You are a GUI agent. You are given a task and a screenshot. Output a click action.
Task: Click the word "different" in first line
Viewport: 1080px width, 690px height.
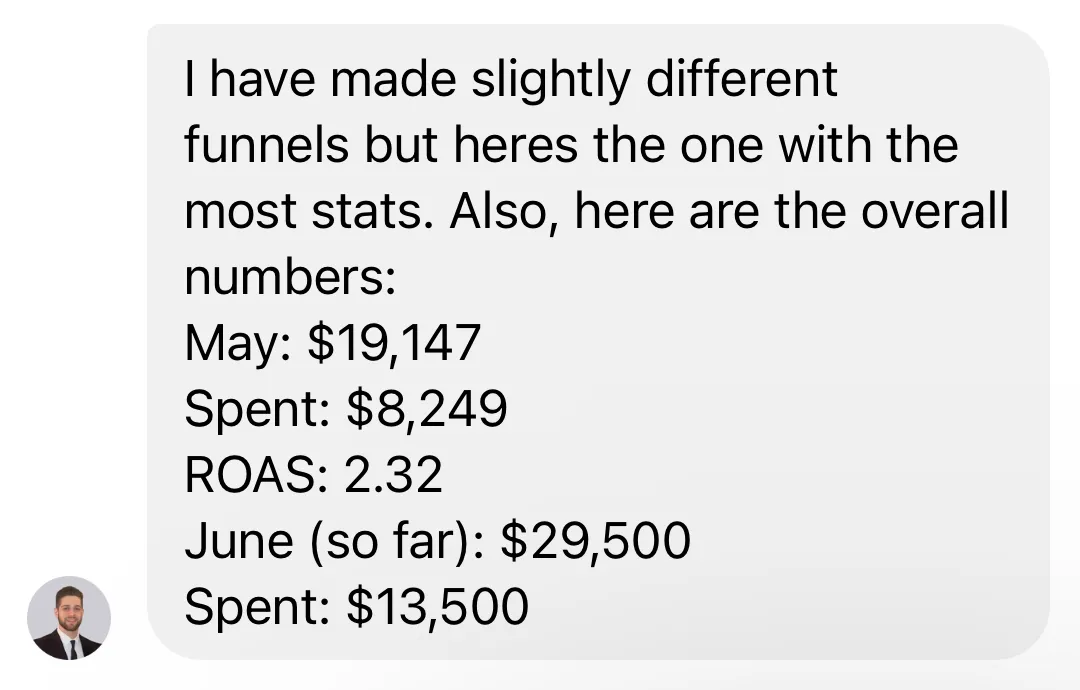tap(742, 79)
